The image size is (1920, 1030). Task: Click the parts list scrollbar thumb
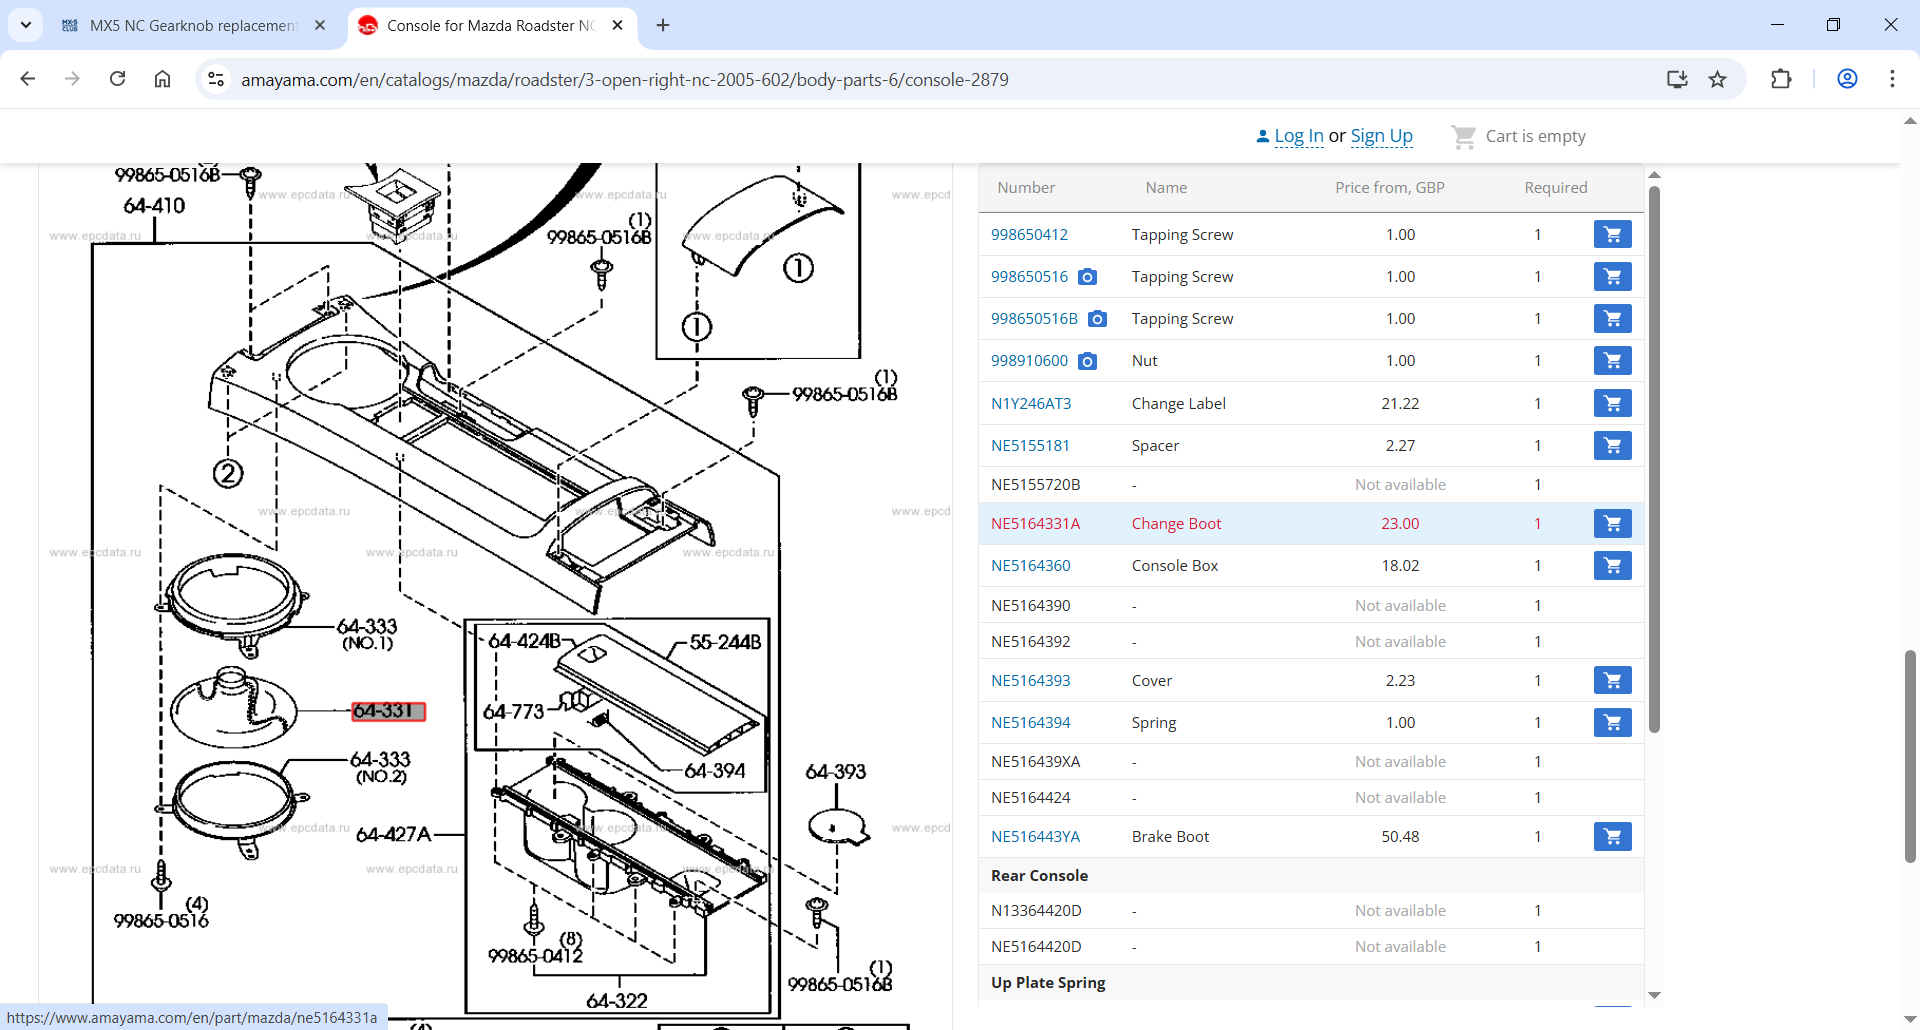(1654, 460)
